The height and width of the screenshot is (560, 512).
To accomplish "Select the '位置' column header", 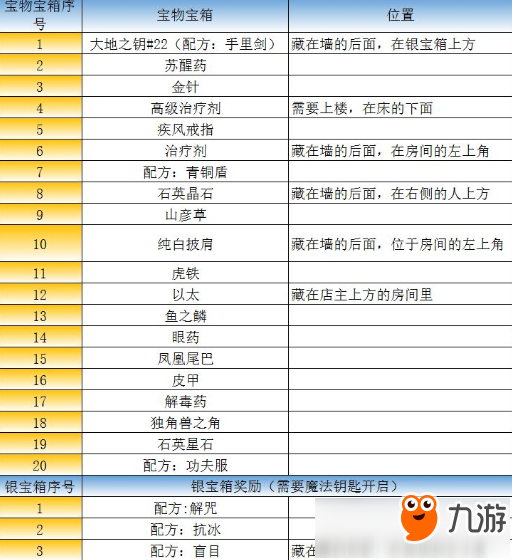I will 400,16.
